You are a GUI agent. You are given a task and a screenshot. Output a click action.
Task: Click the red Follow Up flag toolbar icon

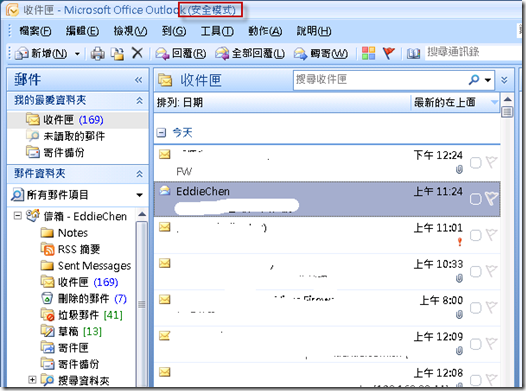click(x=388, y=53)
